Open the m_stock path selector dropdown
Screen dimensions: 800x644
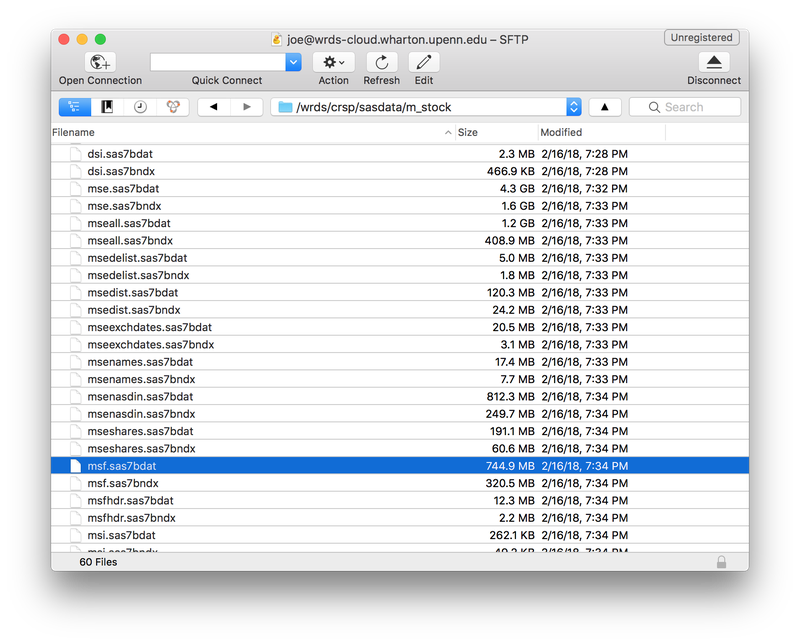574,106
